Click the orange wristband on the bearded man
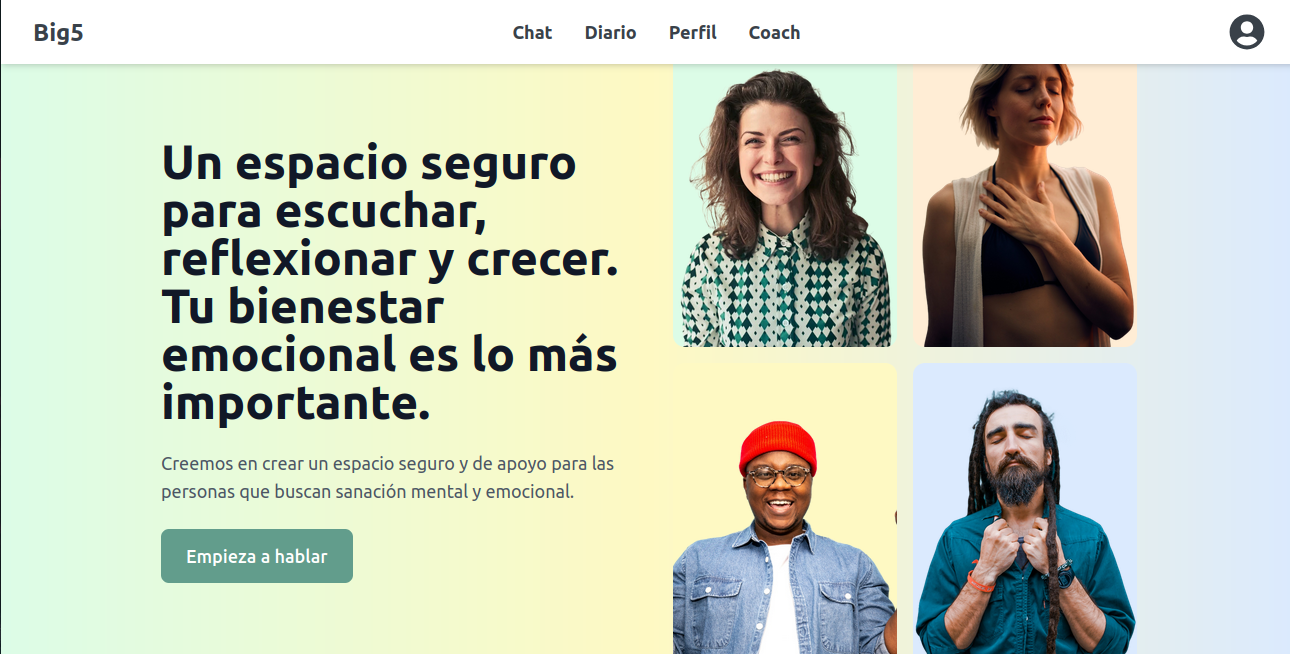This screenshot has width=1290, height=654. pyautogui.click(x=980, y=581)
